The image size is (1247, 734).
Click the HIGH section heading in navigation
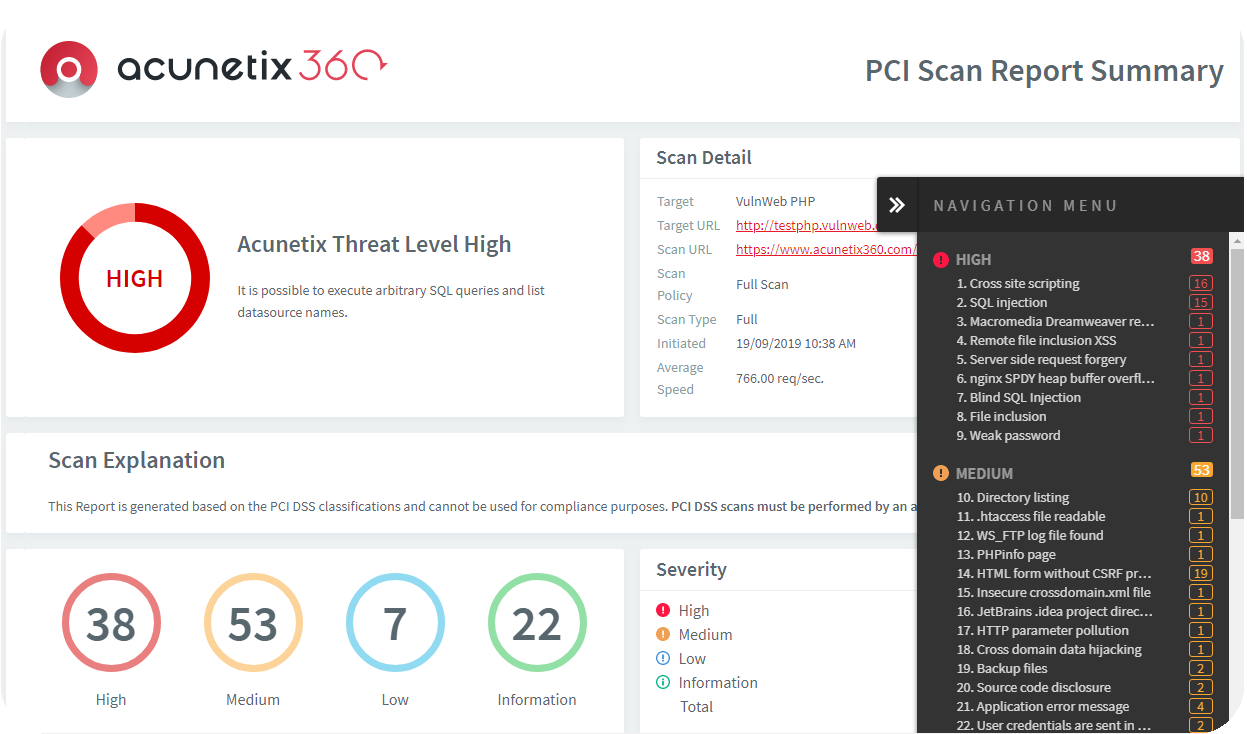(x=973, y=259)
